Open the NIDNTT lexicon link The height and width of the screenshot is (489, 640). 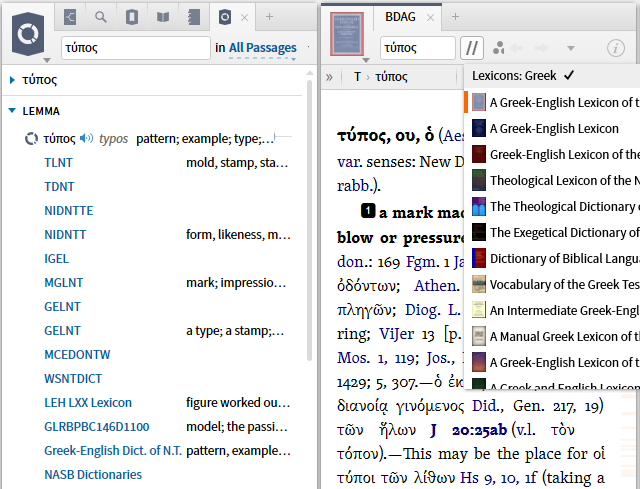coord(65,235)
